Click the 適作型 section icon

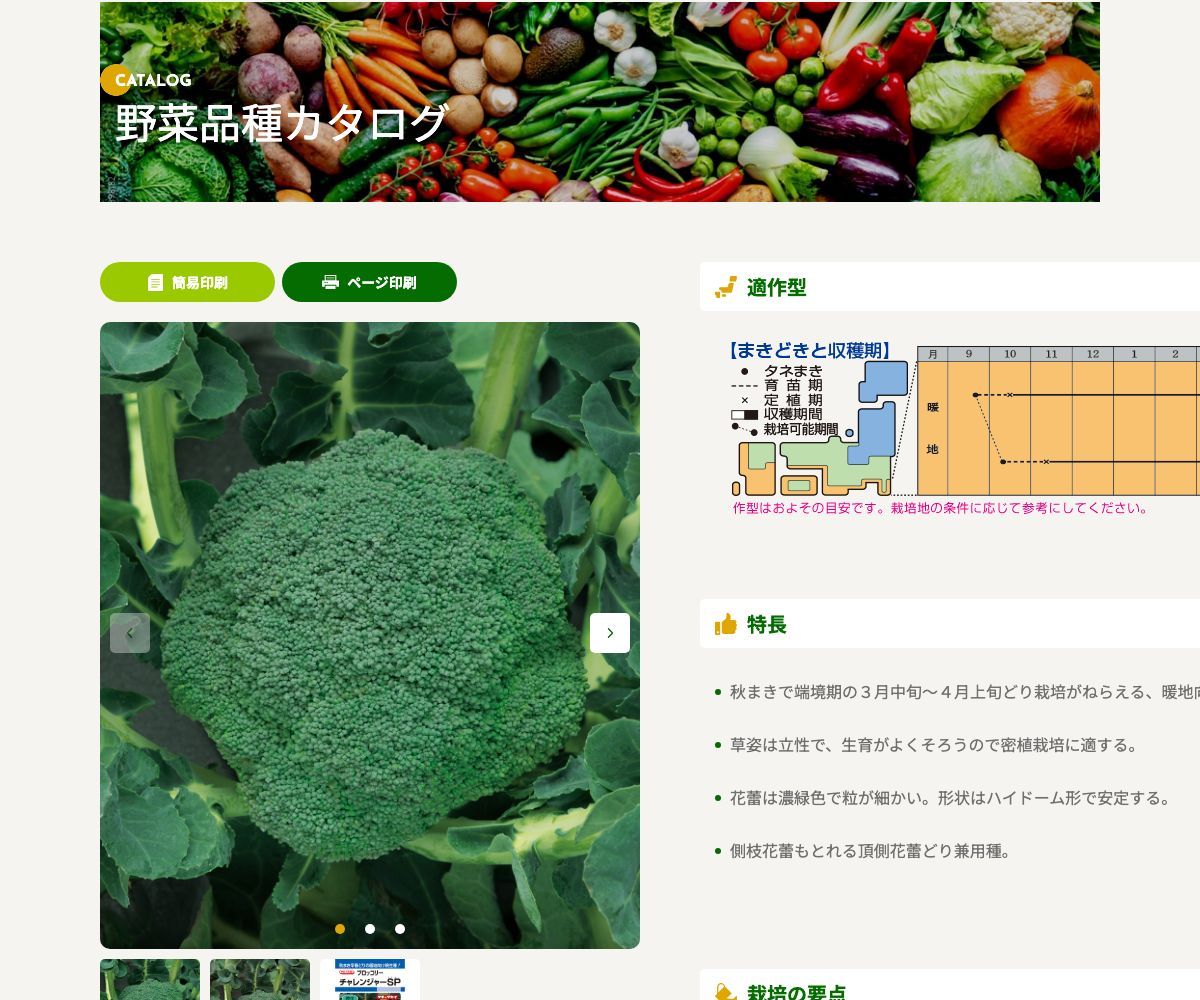(x=726, y=288)
